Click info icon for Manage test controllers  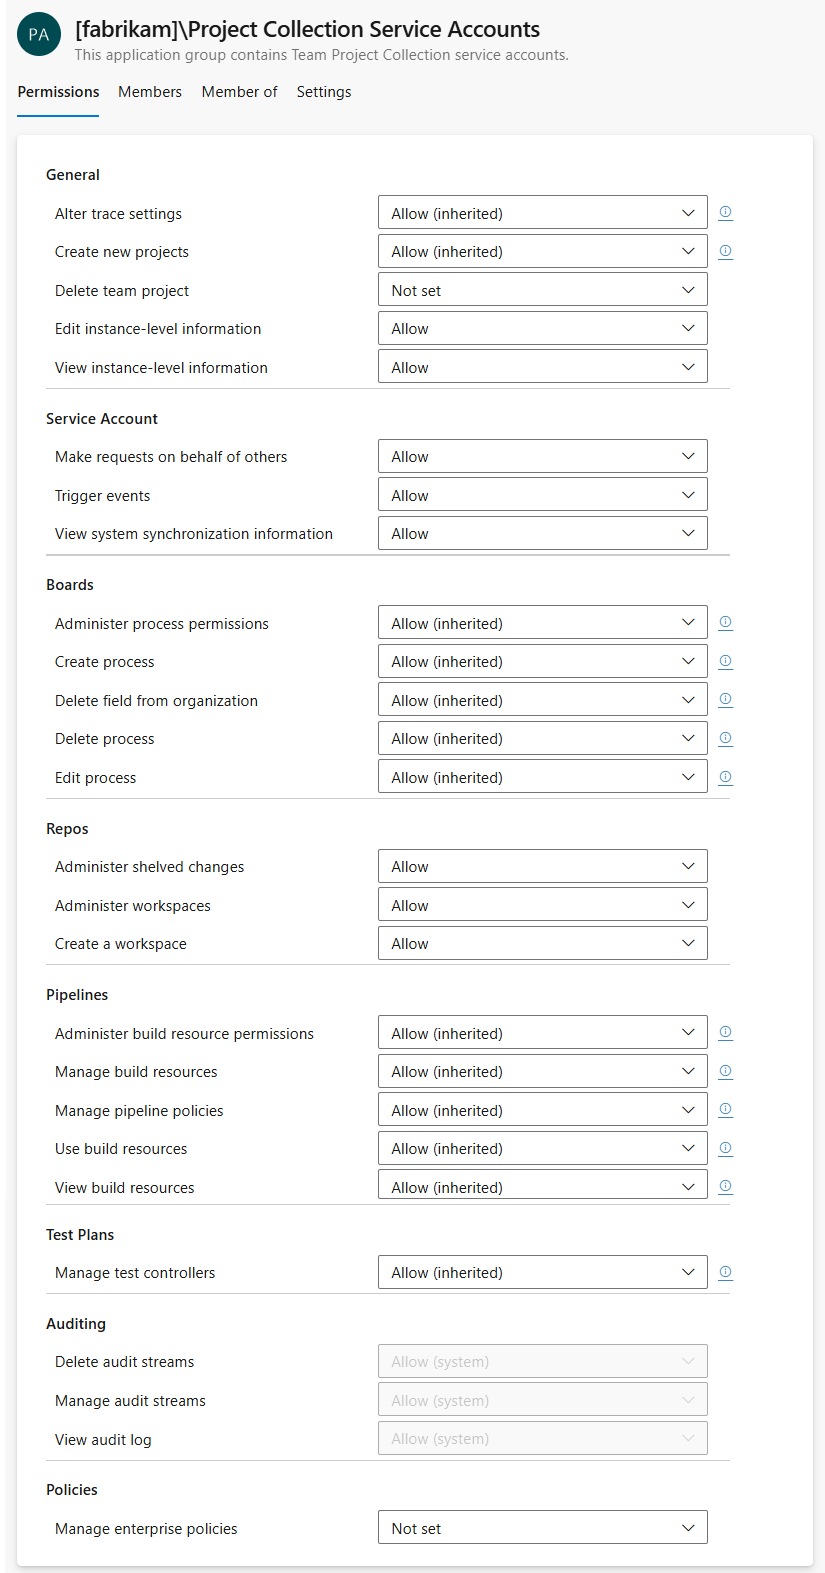click(726, 1272)
